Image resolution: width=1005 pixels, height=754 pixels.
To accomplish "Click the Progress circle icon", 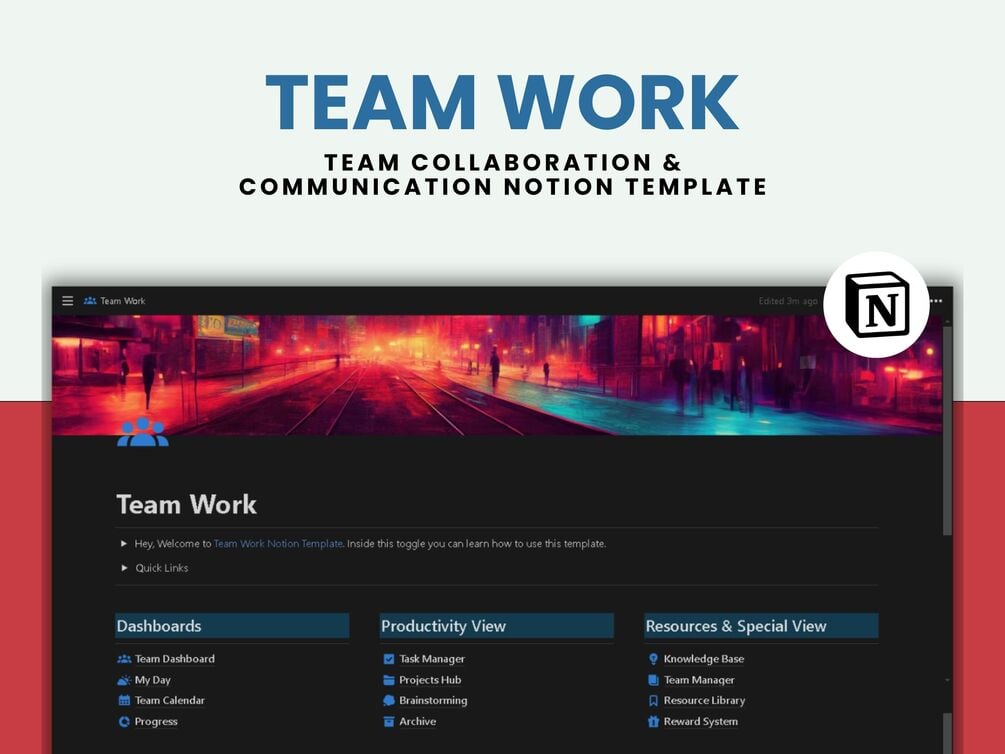I will tap(124, 721).
